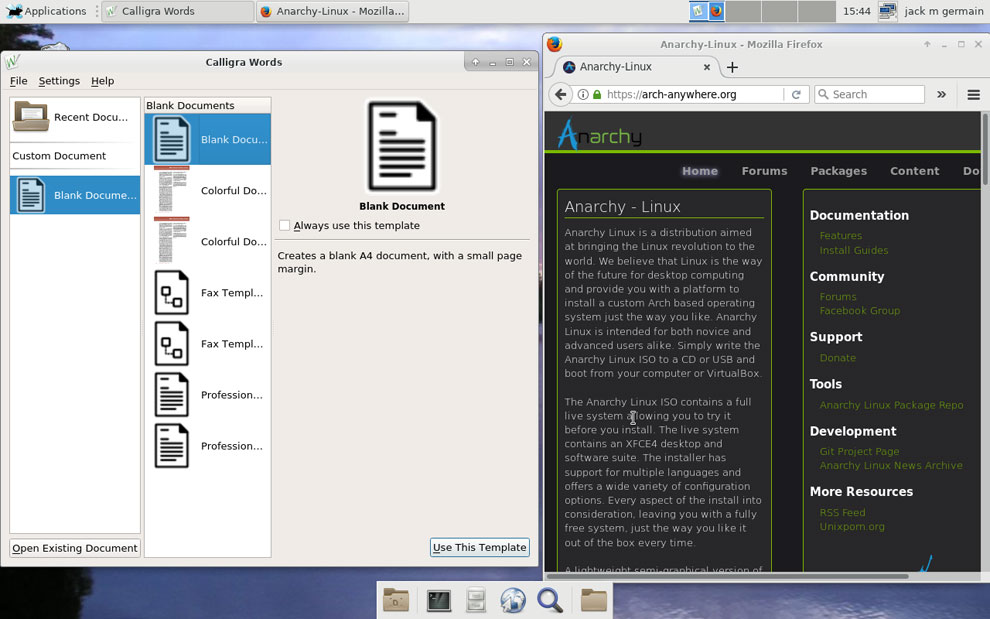Select the first Fax Template icon
Viewport: 990px width, 619px height.
pos(172,292)
